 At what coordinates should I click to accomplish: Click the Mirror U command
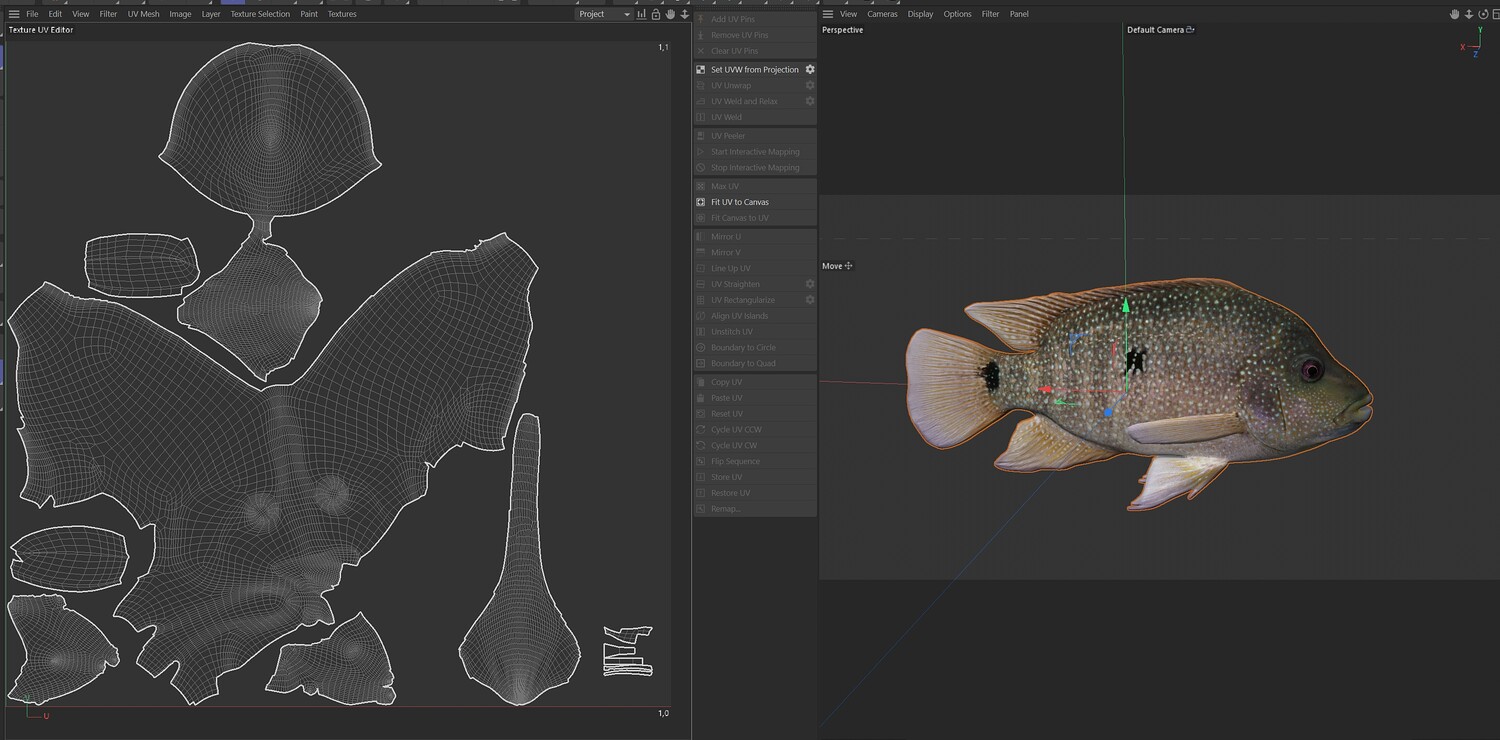(755, 237)
